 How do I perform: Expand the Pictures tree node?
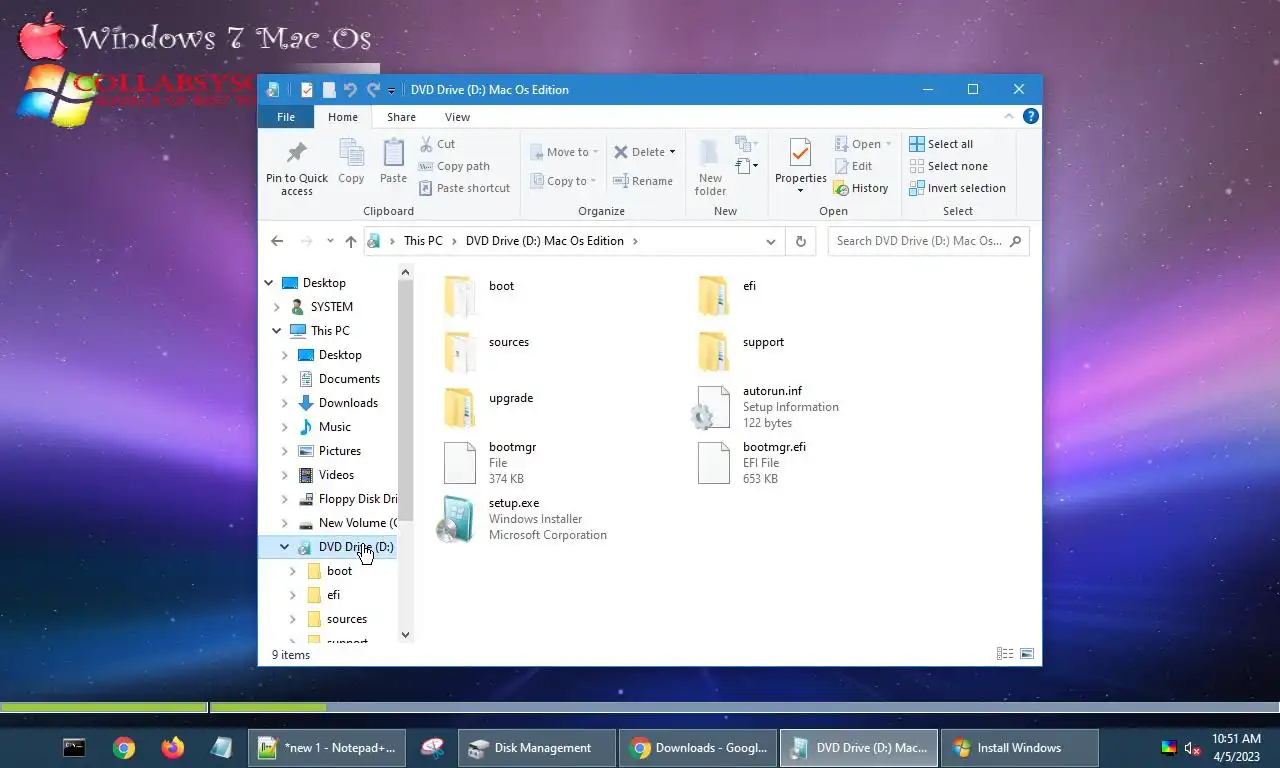click(285, 451)
